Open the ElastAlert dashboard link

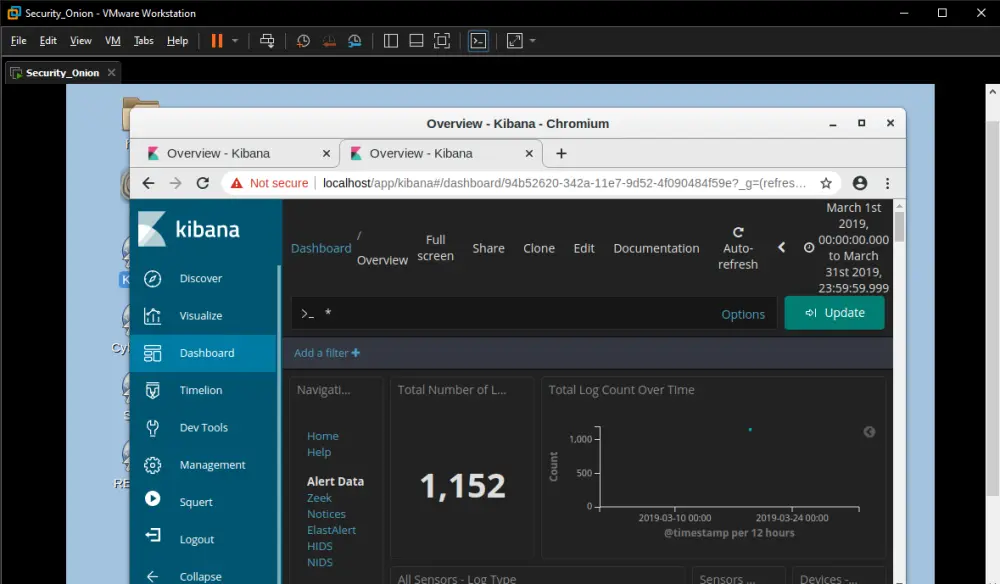pos(331,530)
